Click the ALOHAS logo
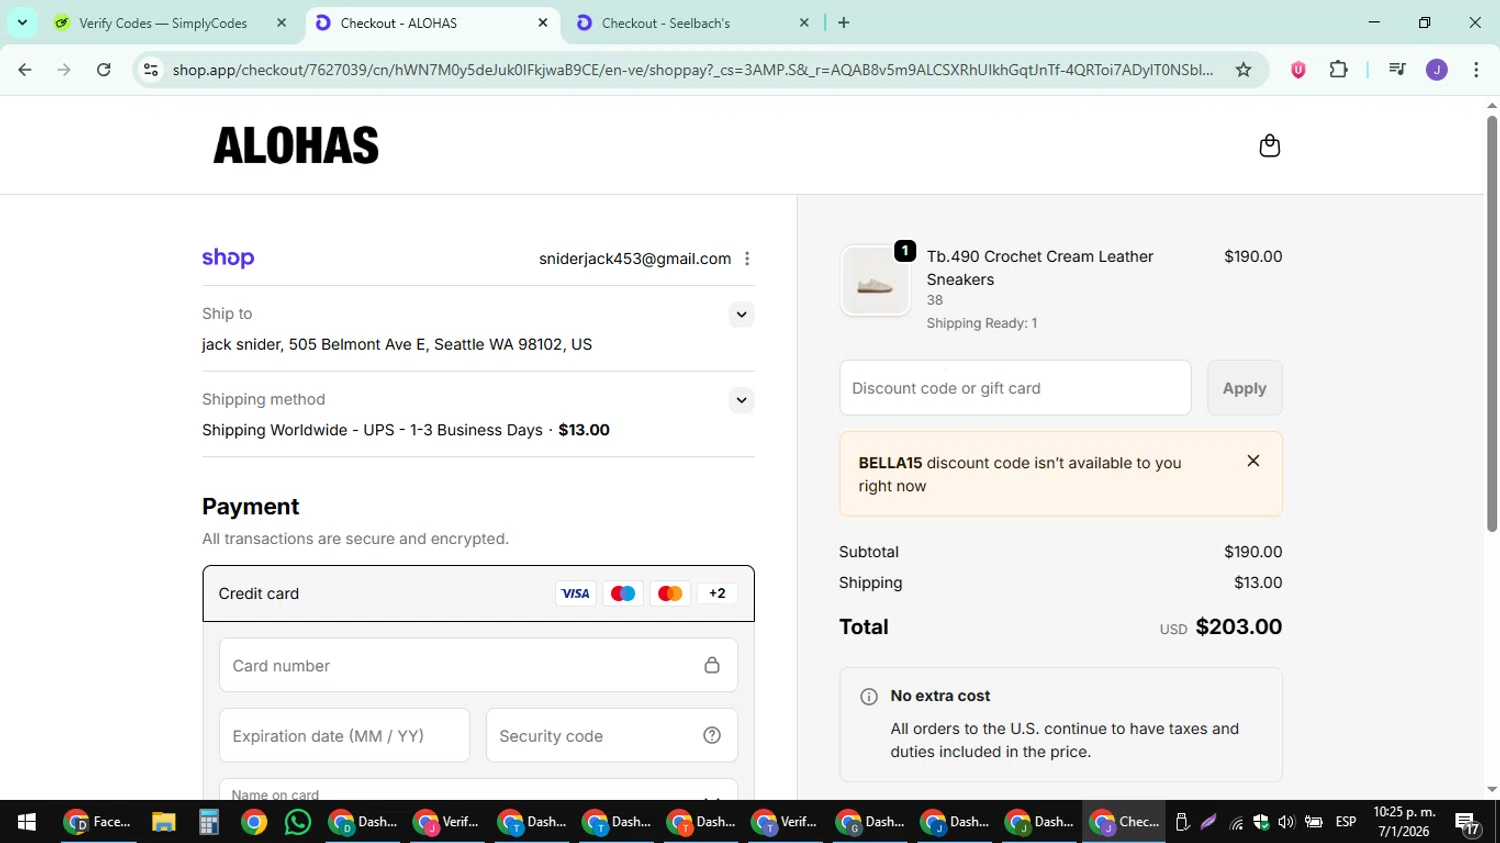 pos(296,145)
